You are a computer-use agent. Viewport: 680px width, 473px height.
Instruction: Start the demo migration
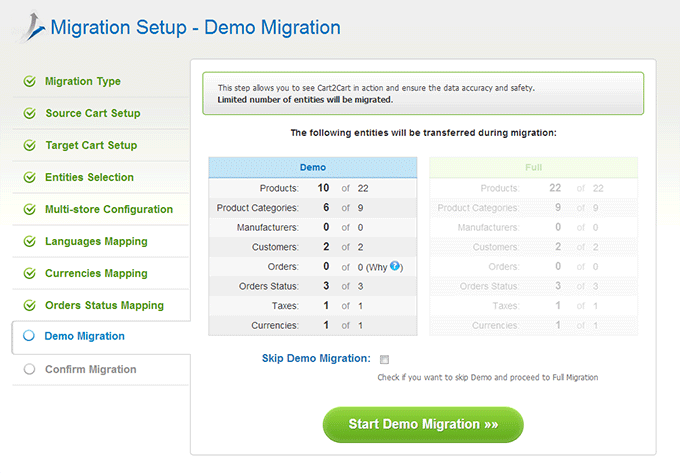click(423, 424)
